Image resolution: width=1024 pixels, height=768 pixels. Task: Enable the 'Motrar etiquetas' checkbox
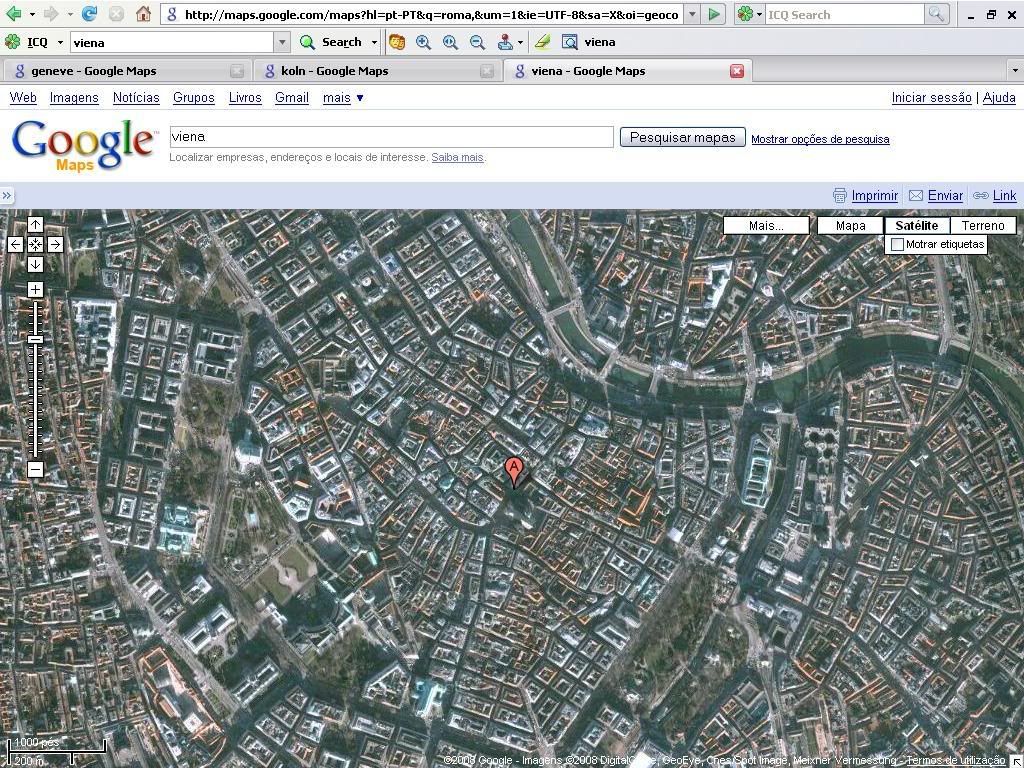coord(897,245)
